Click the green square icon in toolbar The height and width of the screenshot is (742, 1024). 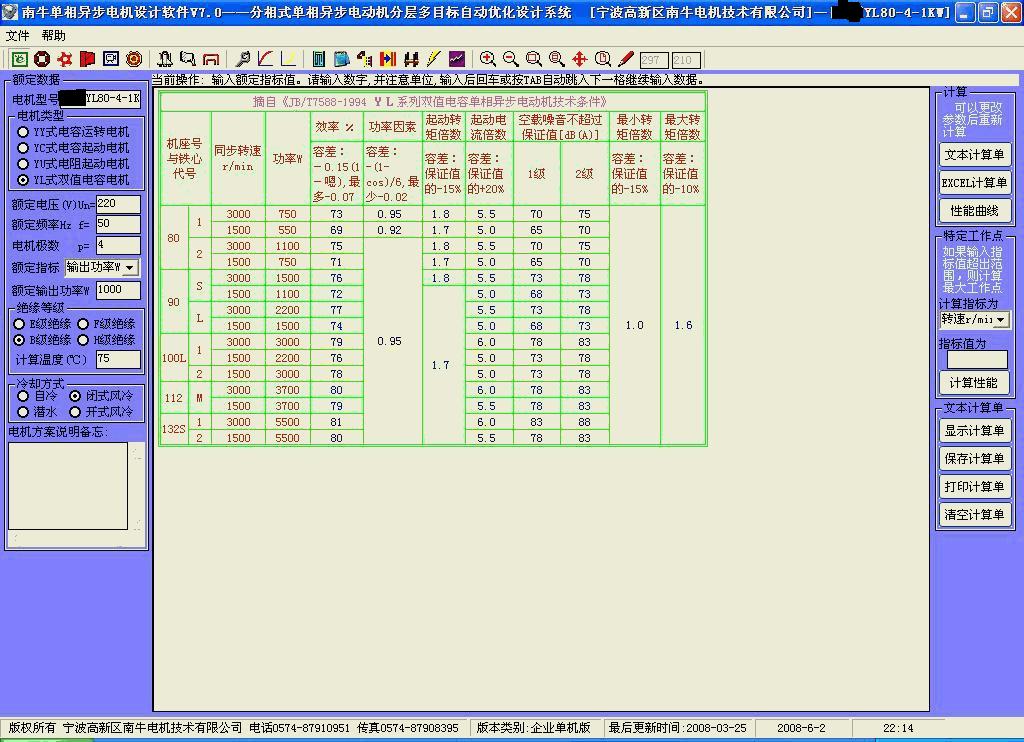coord(20,59)
